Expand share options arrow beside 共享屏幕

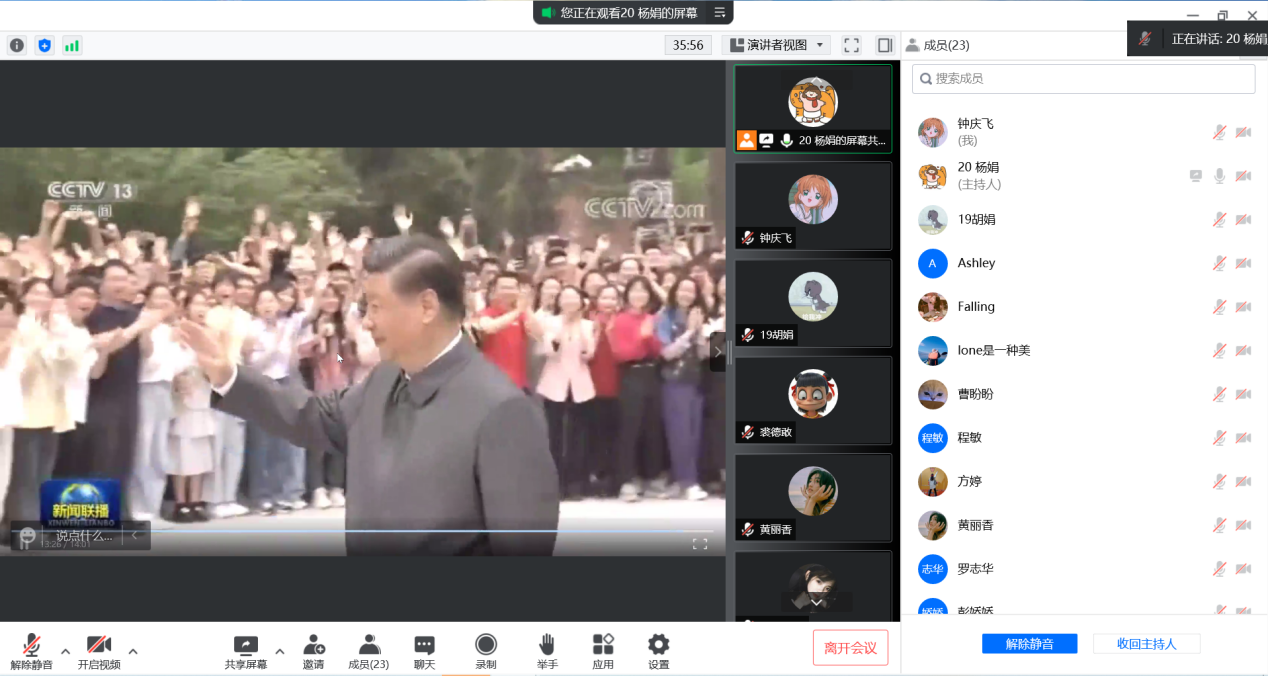pyautogui.click(x=279, y=651)
